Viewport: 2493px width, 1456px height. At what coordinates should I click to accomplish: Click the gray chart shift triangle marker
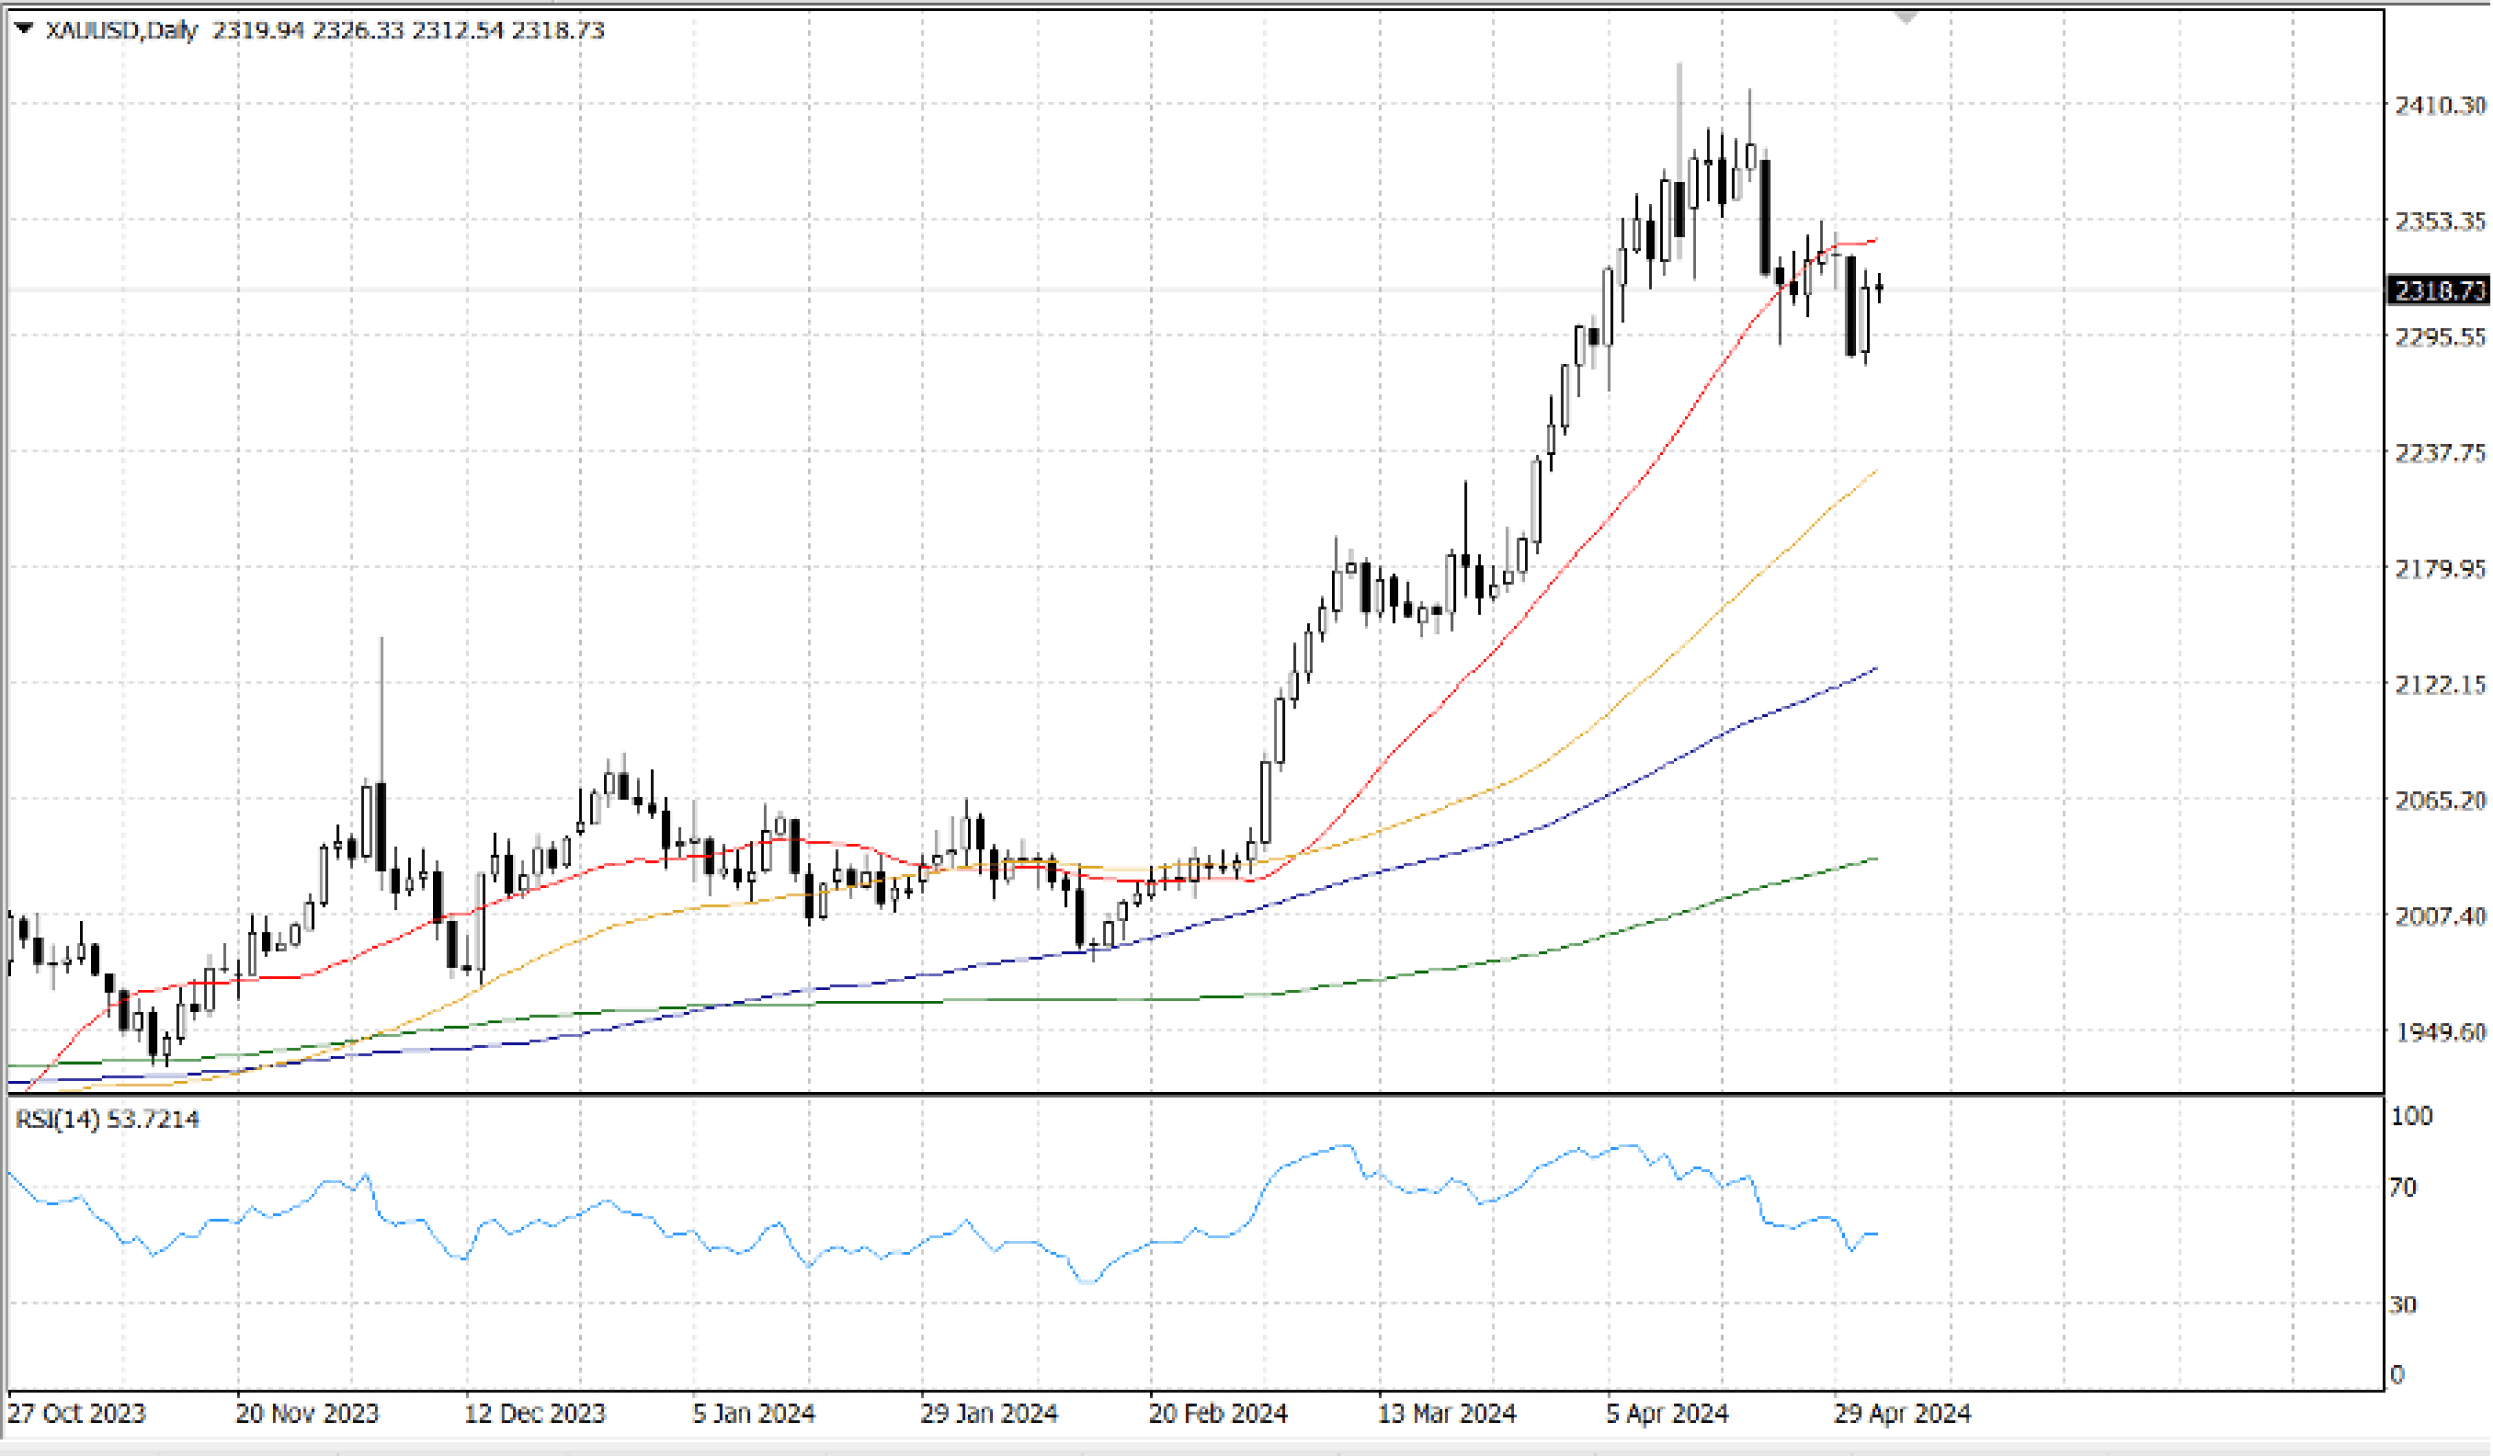tap(1905, 17)
